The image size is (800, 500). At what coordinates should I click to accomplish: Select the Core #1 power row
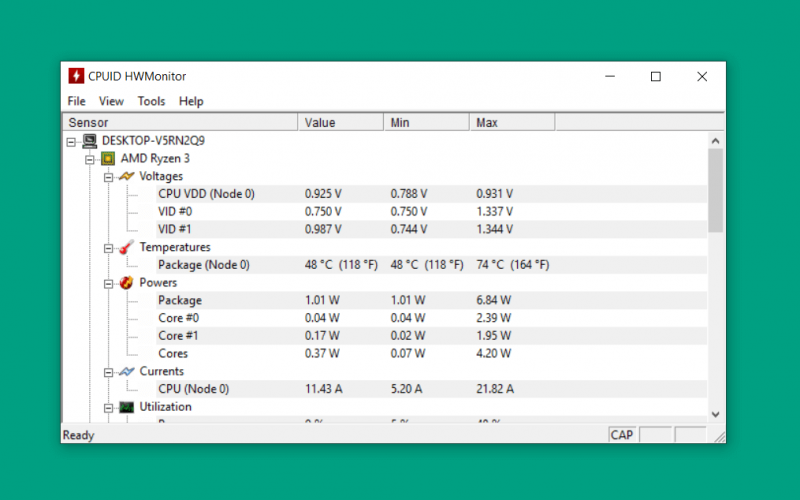pyautogui.click(x=431, y=336)
